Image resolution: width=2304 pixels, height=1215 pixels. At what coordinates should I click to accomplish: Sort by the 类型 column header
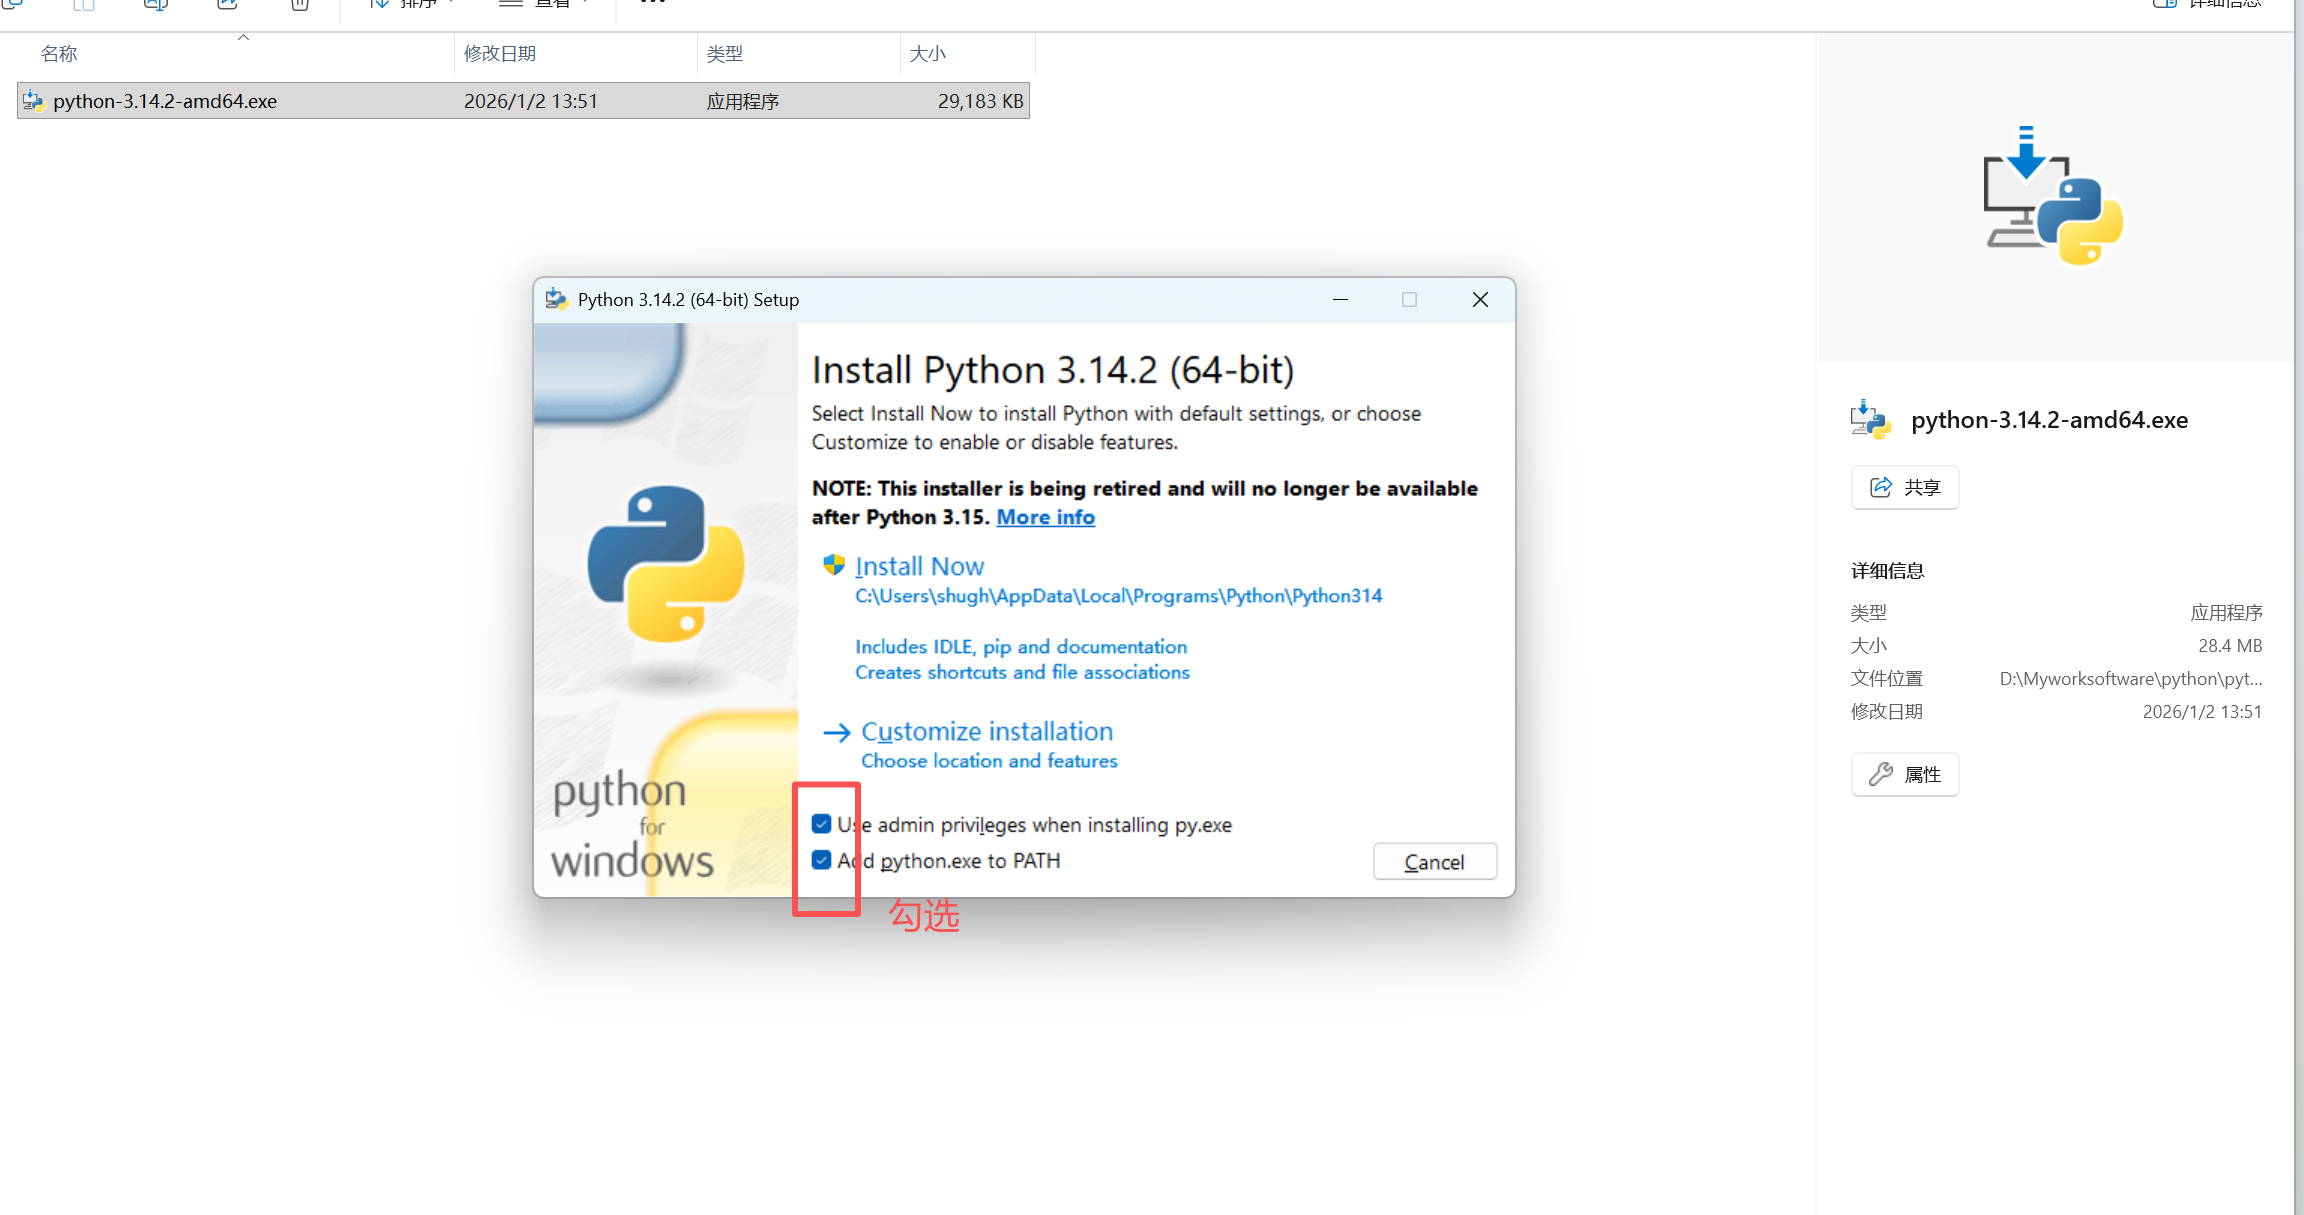pyautogui.click(x=724, y=54)
